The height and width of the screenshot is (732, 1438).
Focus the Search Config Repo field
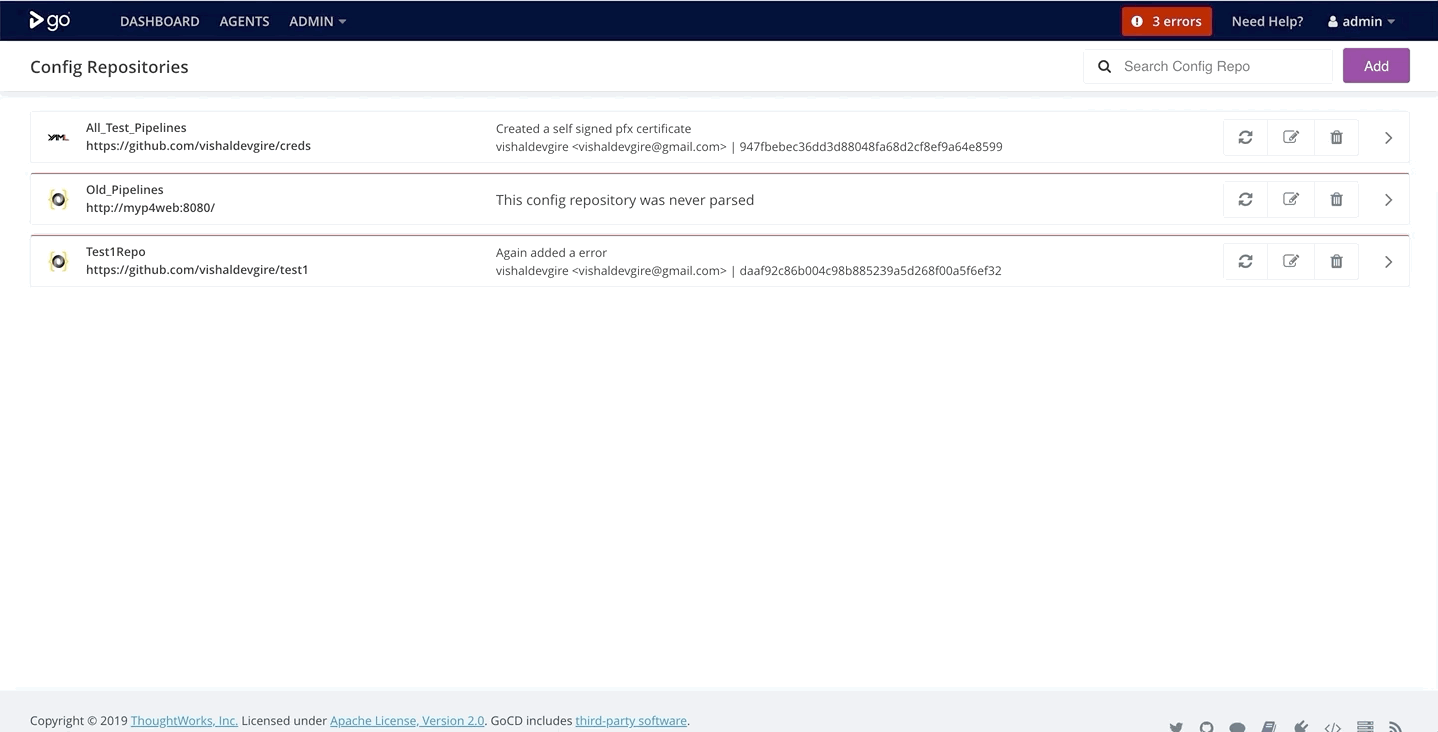(x=1208, y=66)
